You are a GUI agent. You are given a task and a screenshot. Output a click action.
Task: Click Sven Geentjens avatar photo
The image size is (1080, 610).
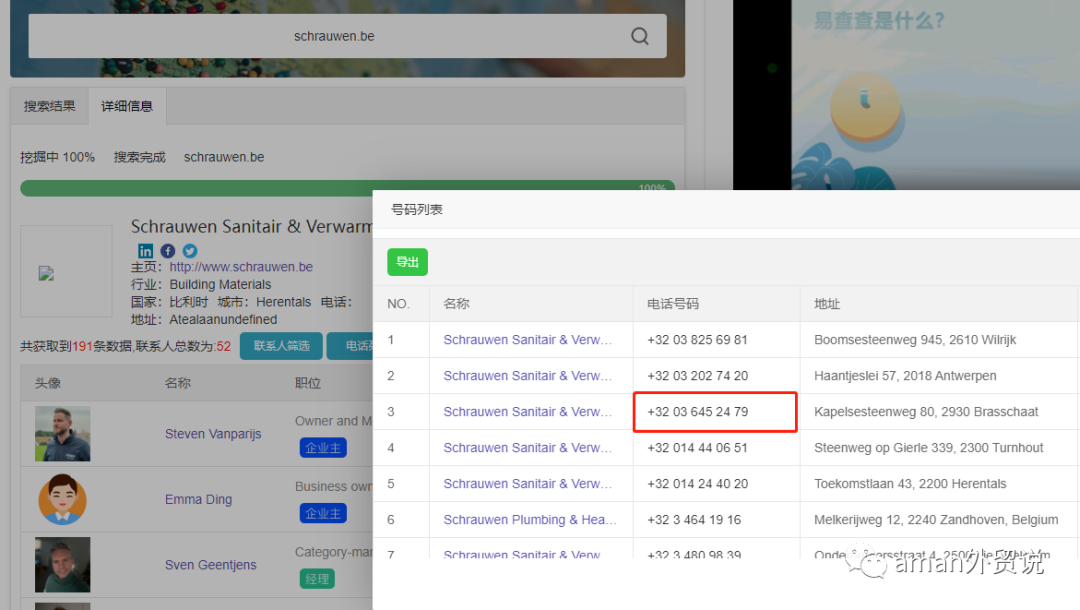[63, 565]
